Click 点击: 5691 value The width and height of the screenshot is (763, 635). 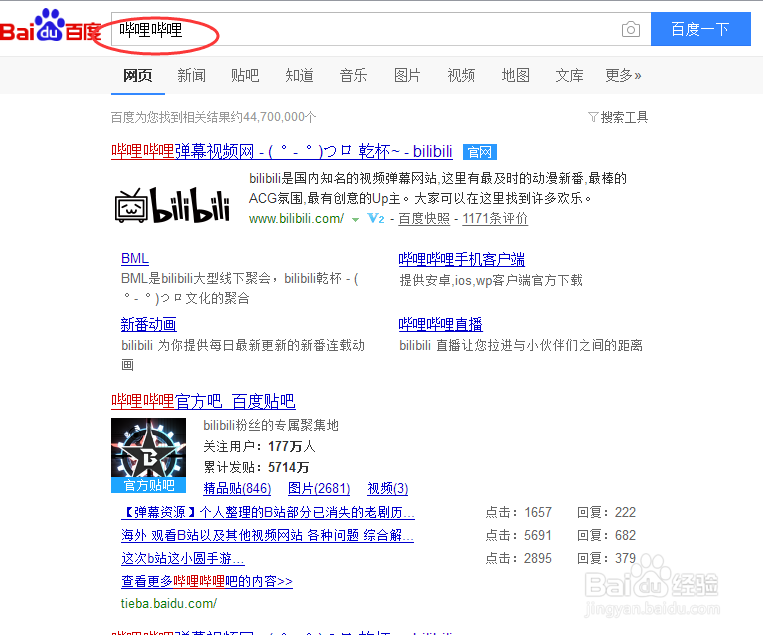point(518,535)
